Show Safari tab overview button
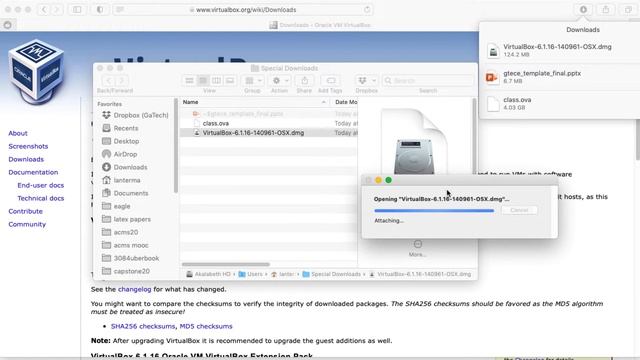The height and width of the screenshot is (360, 640). [x=628, y=9]
